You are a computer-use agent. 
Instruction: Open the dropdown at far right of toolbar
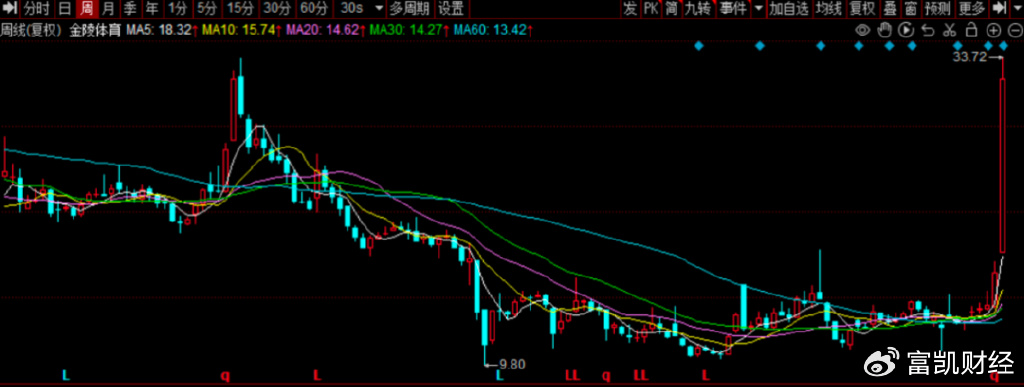pyautogui.click(x=1016, y=9)
